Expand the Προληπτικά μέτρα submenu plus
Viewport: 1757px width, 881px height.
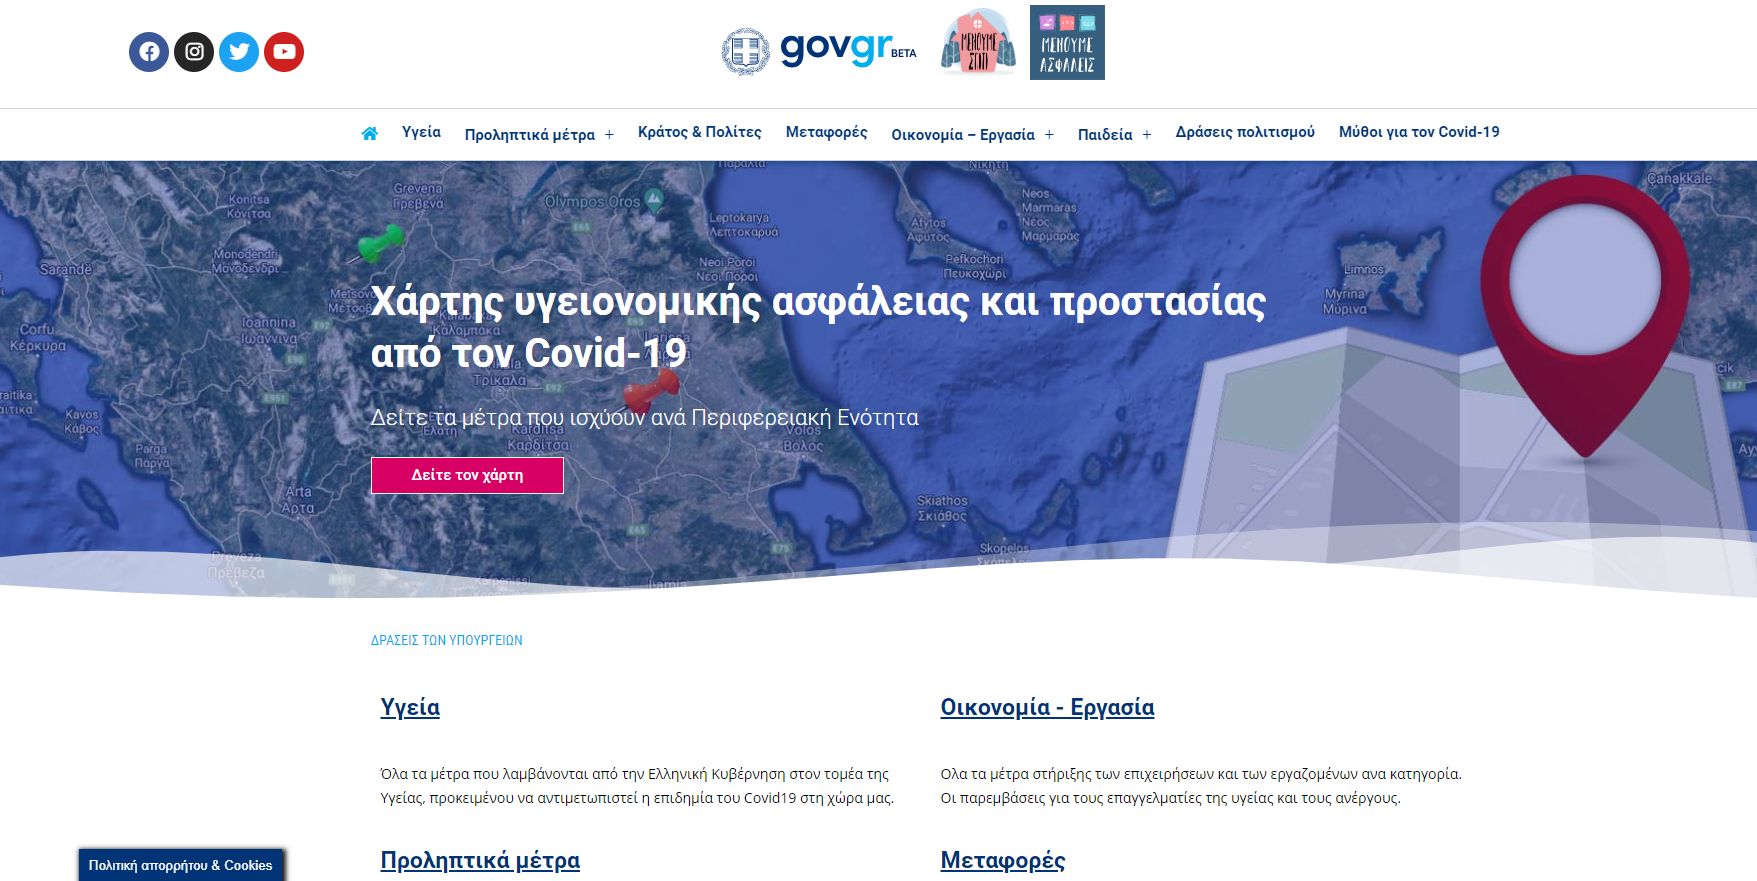point(609,135)
